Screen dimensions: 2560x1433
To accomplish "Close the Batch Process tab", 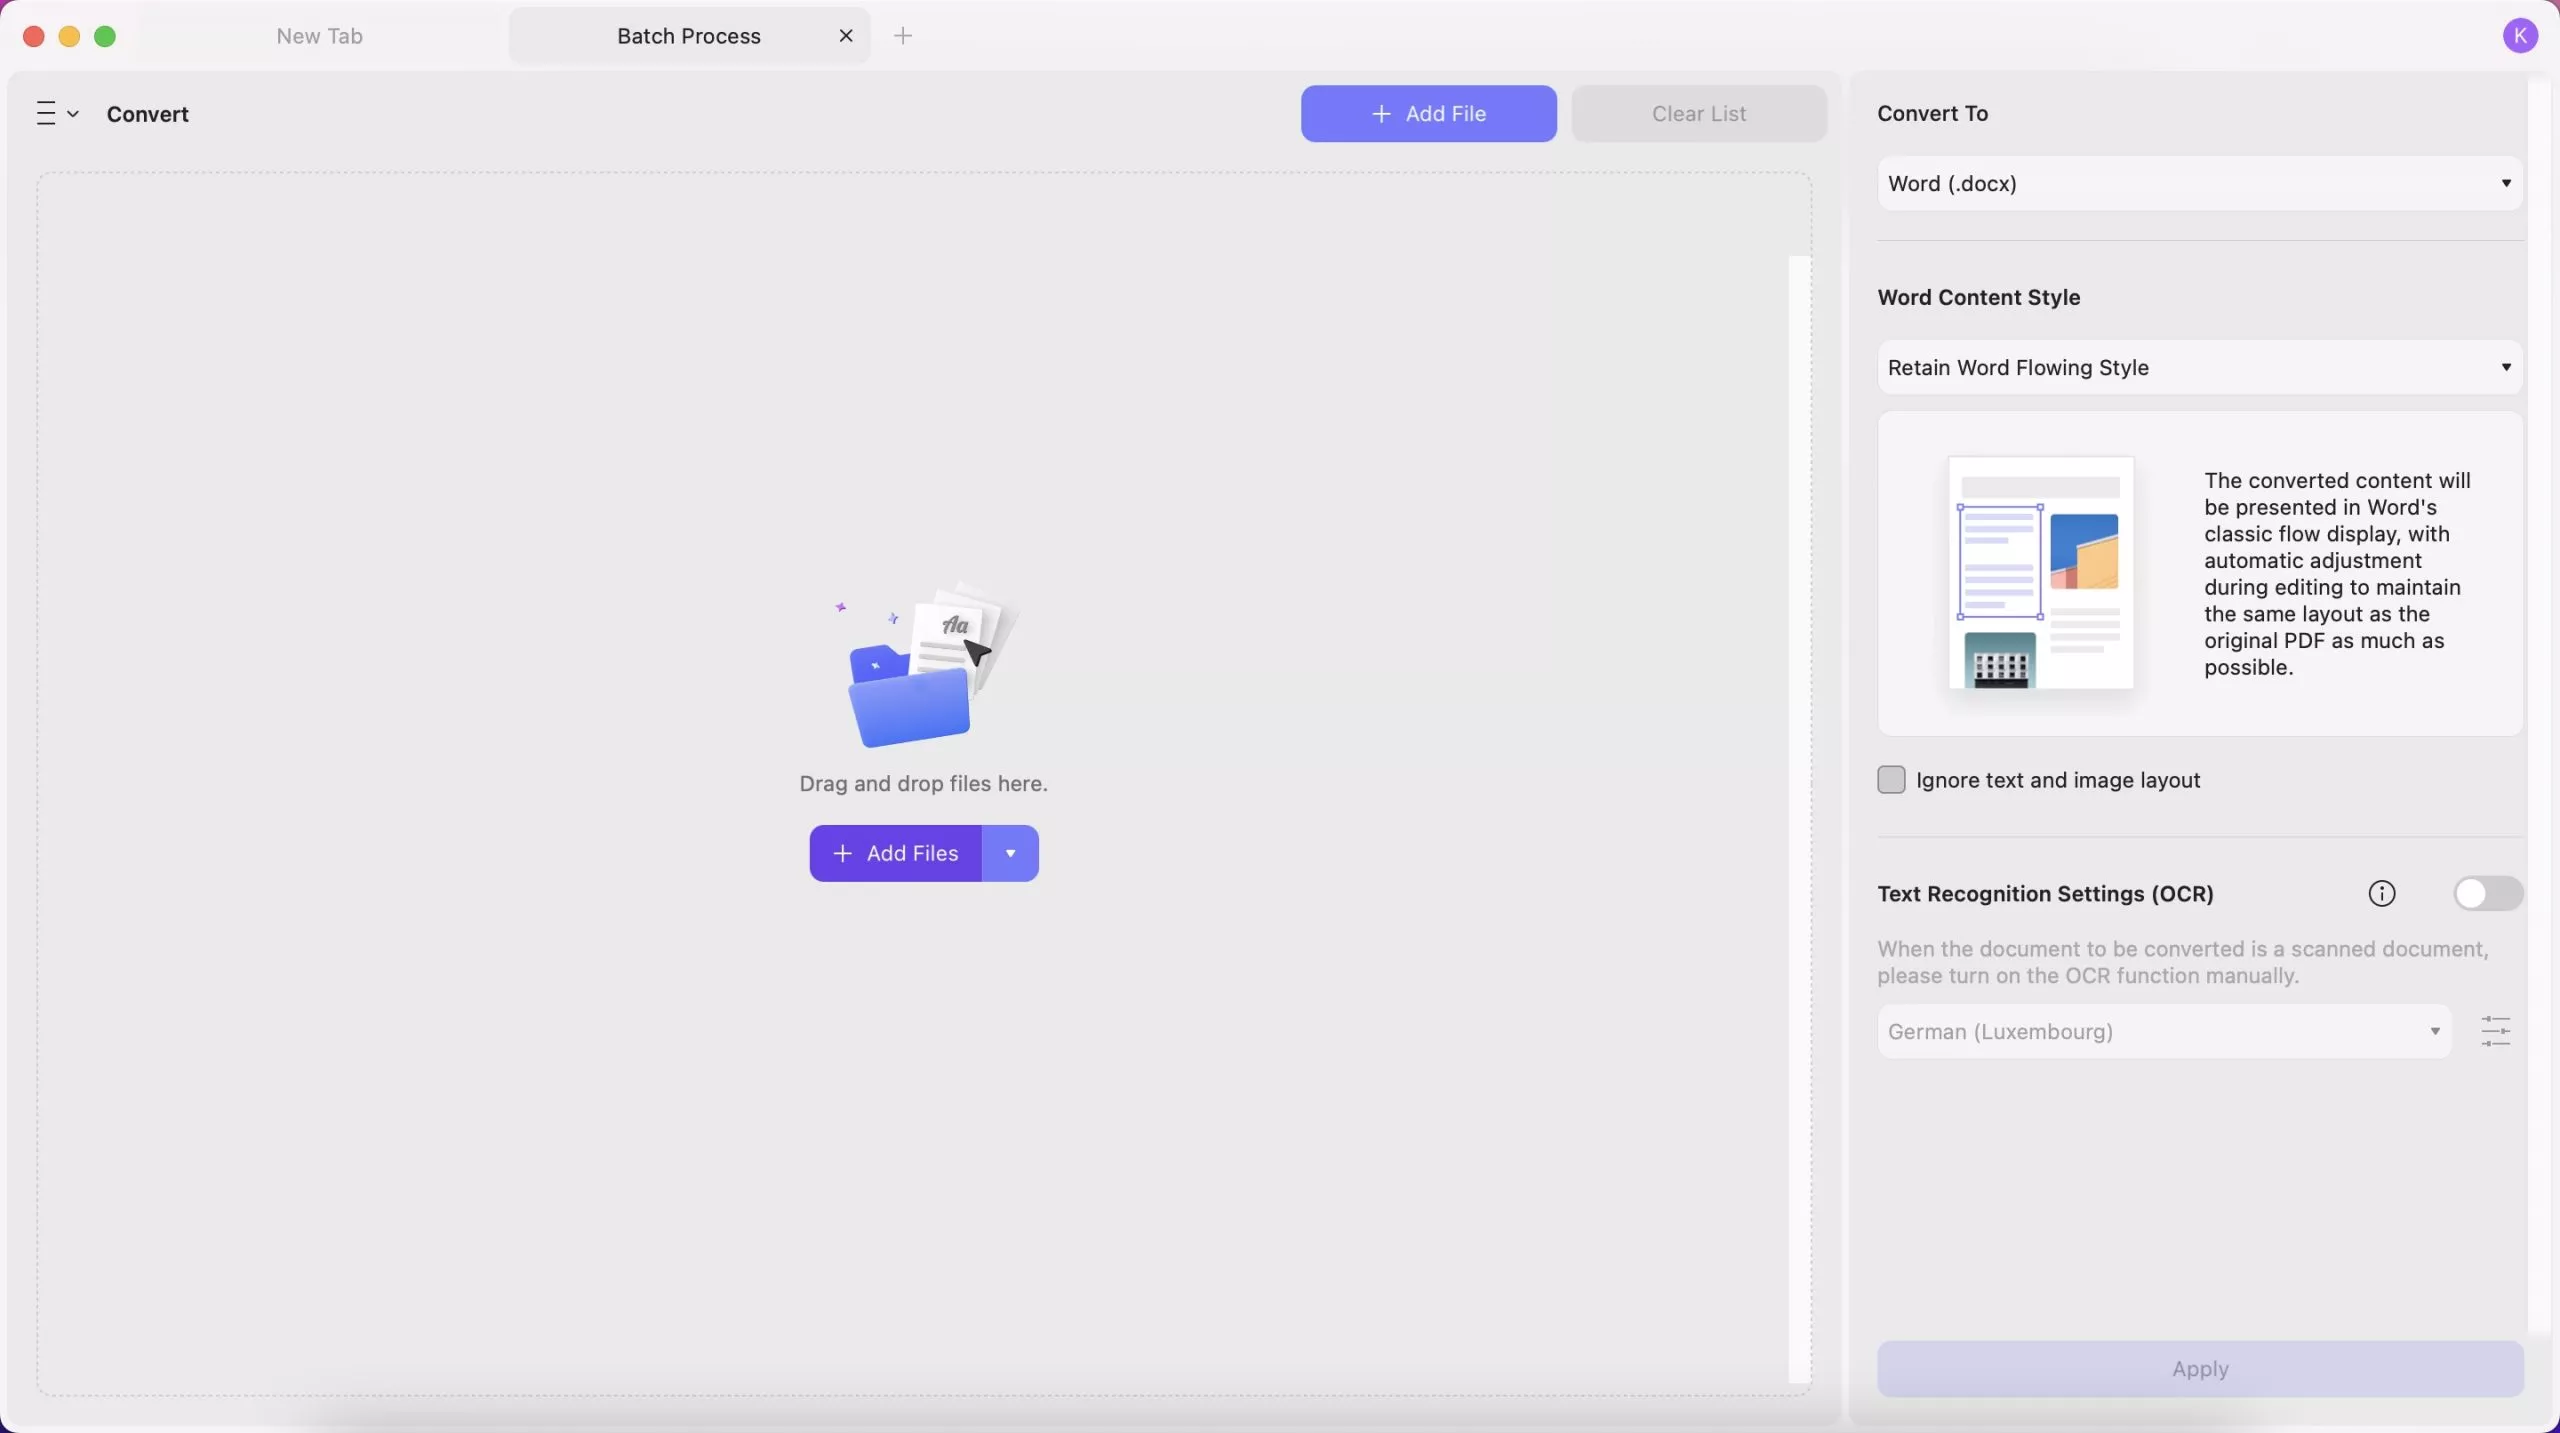I will pos(846,36).
